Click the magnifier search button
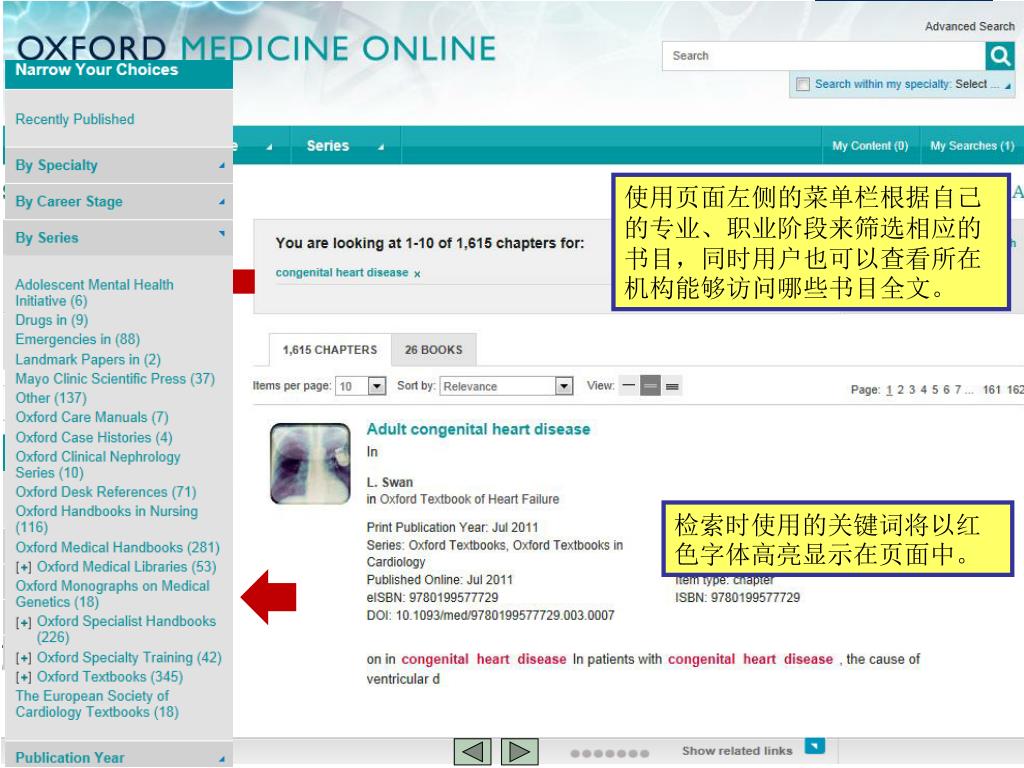The image size is (1024, 768). [999, 56]
